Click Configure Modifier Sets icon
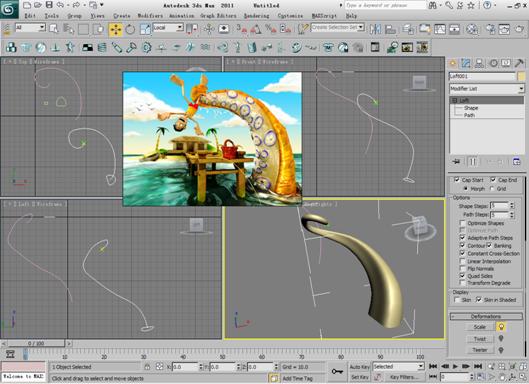The width and height of the screenshot is (529, 384). coord(517,162)
